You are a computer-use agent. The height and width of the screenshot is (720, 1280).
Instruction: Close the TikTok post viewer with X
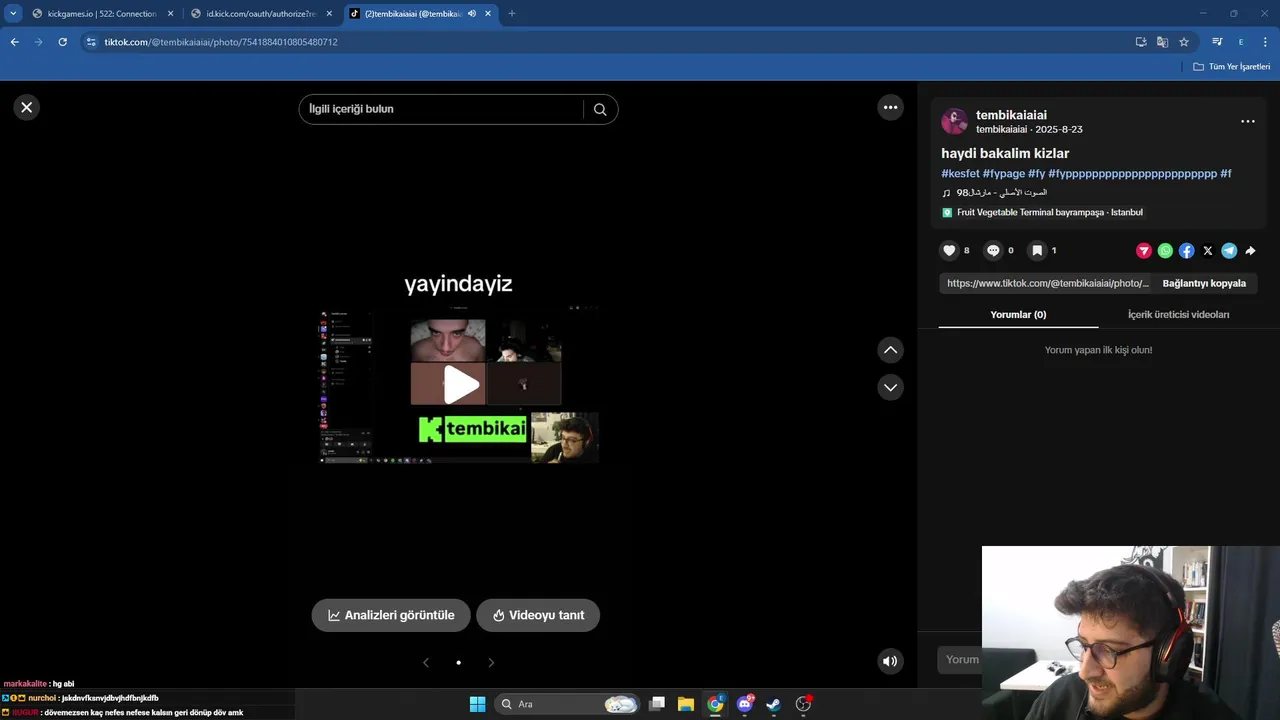tap(27, 107)
